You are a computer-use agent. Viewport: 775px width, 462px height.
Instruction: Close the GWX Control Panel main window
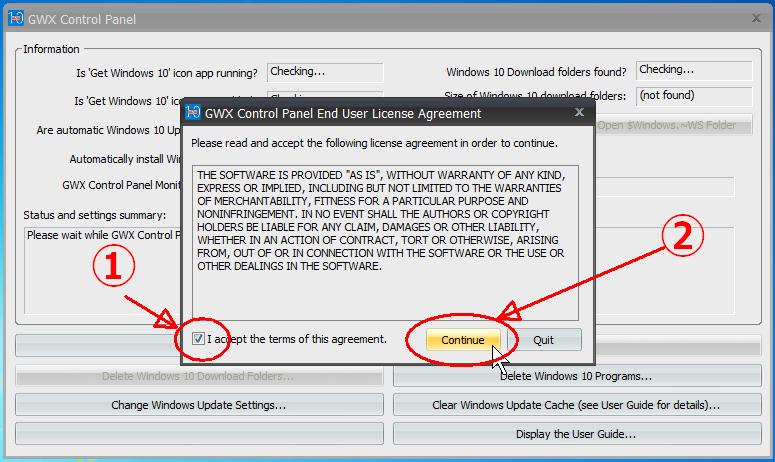(x=755, y=18)
